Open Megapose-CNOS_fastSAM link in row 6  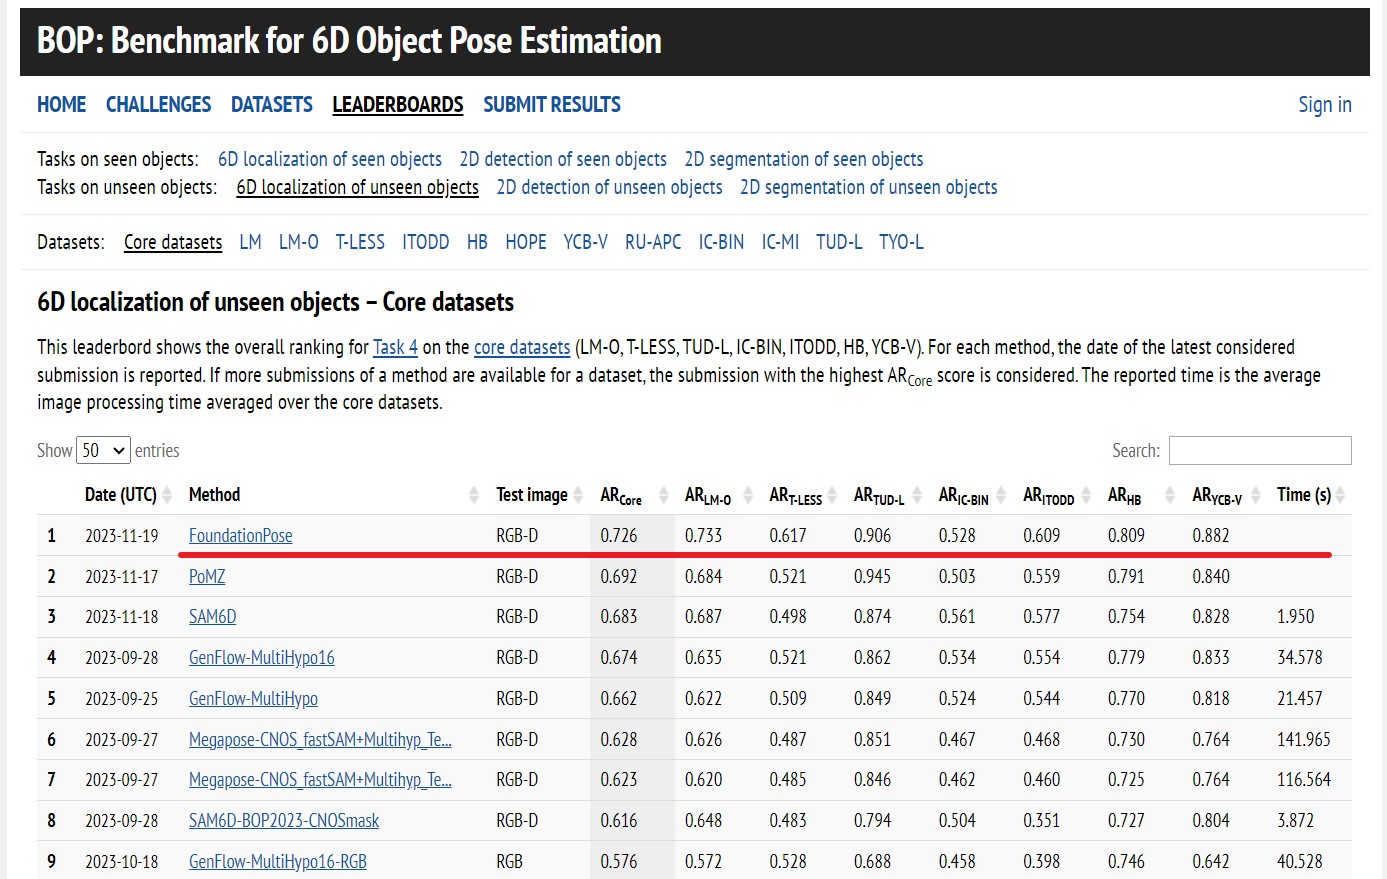click(320, 739)
